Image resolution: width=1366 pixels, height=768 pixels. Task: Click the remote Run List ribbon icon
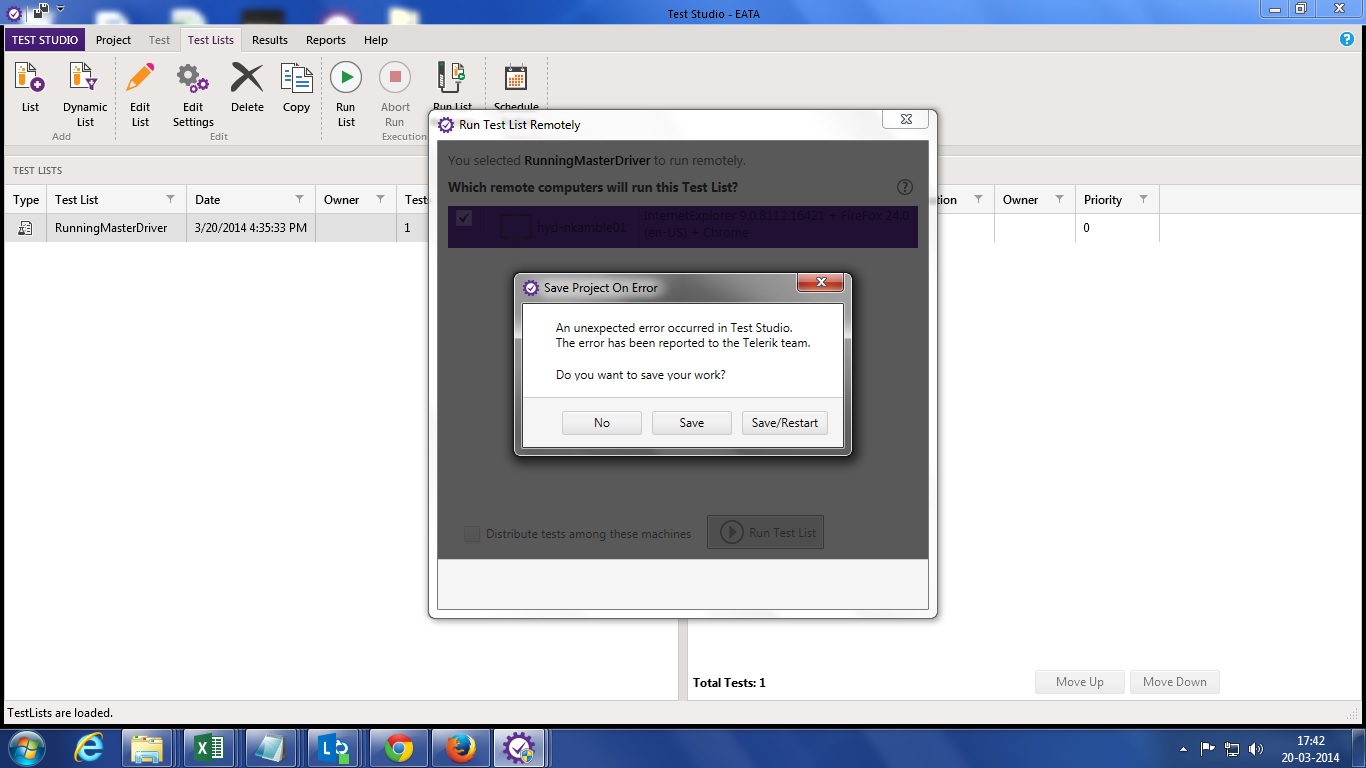452,86
